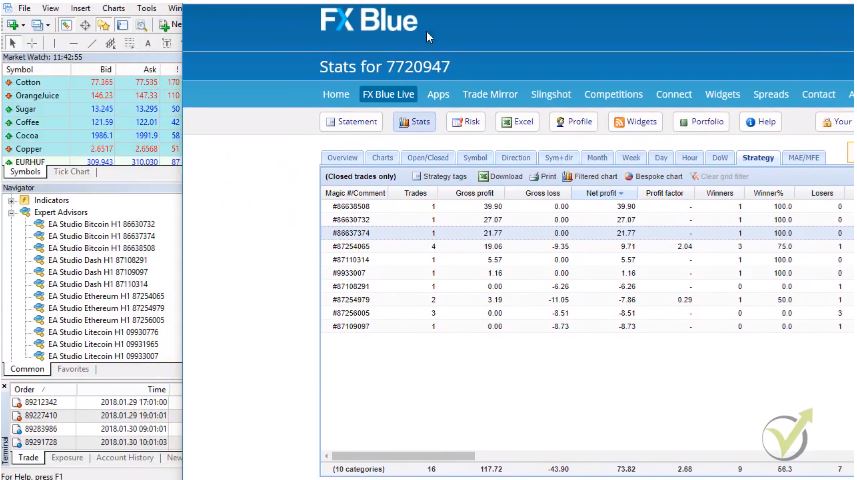The width and height of the screenshot is (857, 480).
Task: Open the Account History terminal tab
Action: tap(125, 458)
